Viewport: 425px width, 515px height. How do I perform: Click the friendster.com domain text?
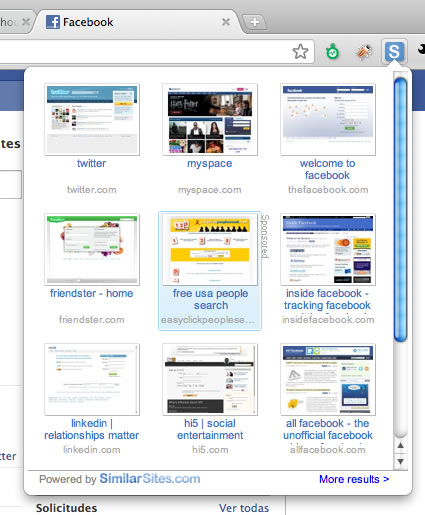coord(92,320)
